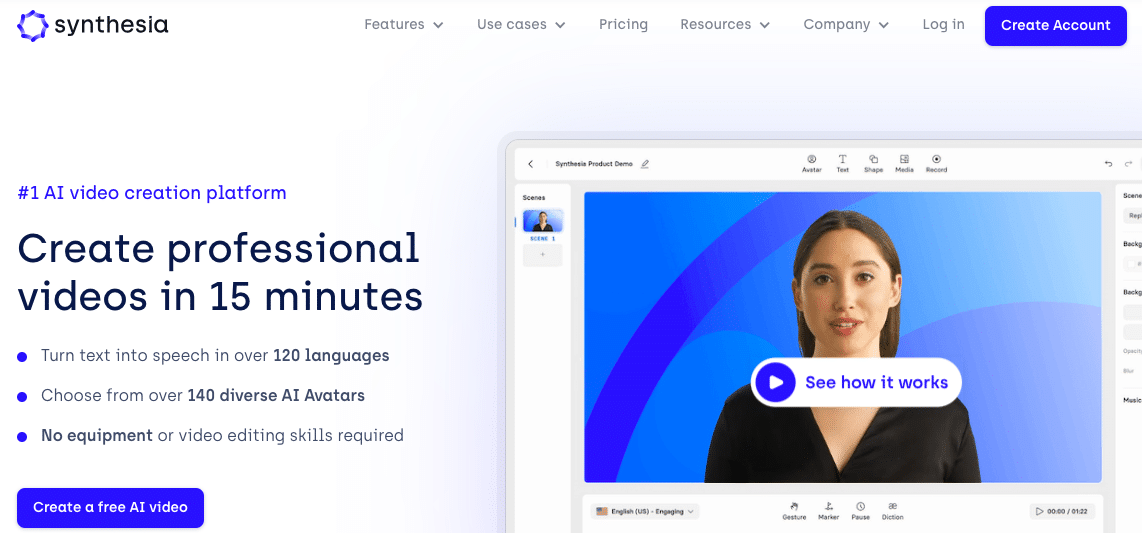Click the See how it works play button
Screen dimensions: 1142x533
click(856, 382)
